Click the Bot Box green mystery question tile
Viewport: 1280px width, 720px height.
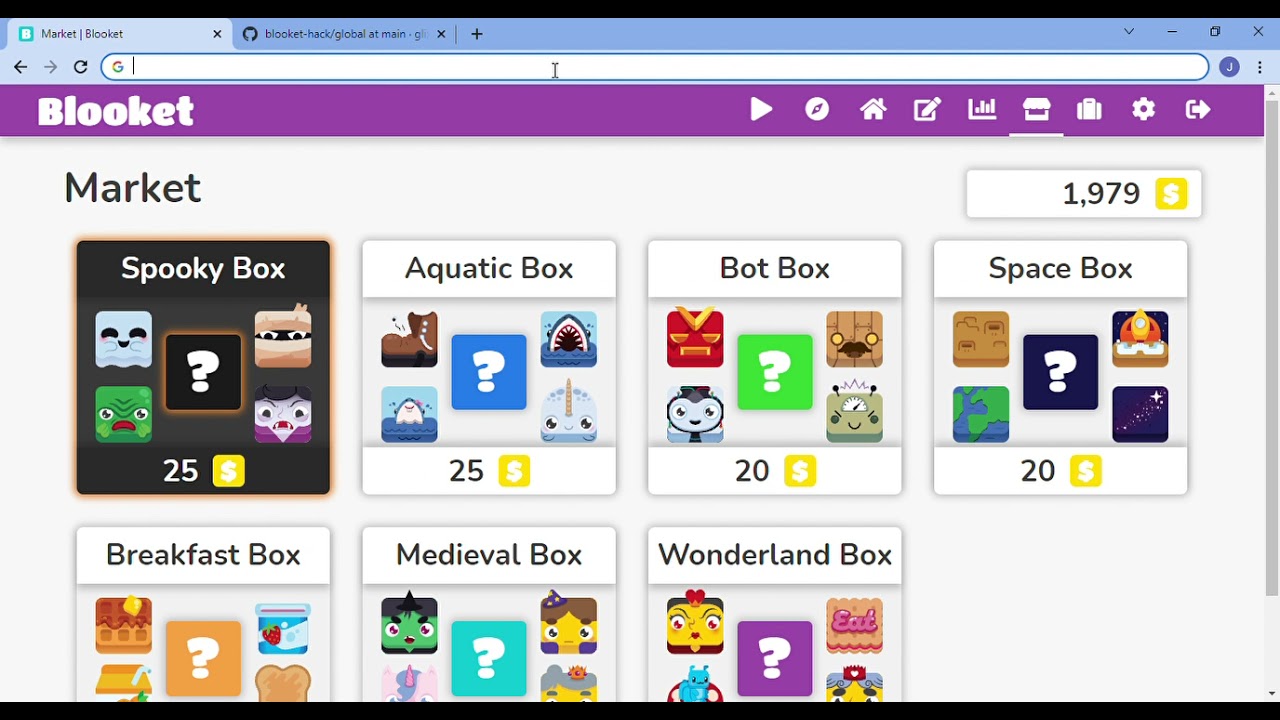coord(775,372)
